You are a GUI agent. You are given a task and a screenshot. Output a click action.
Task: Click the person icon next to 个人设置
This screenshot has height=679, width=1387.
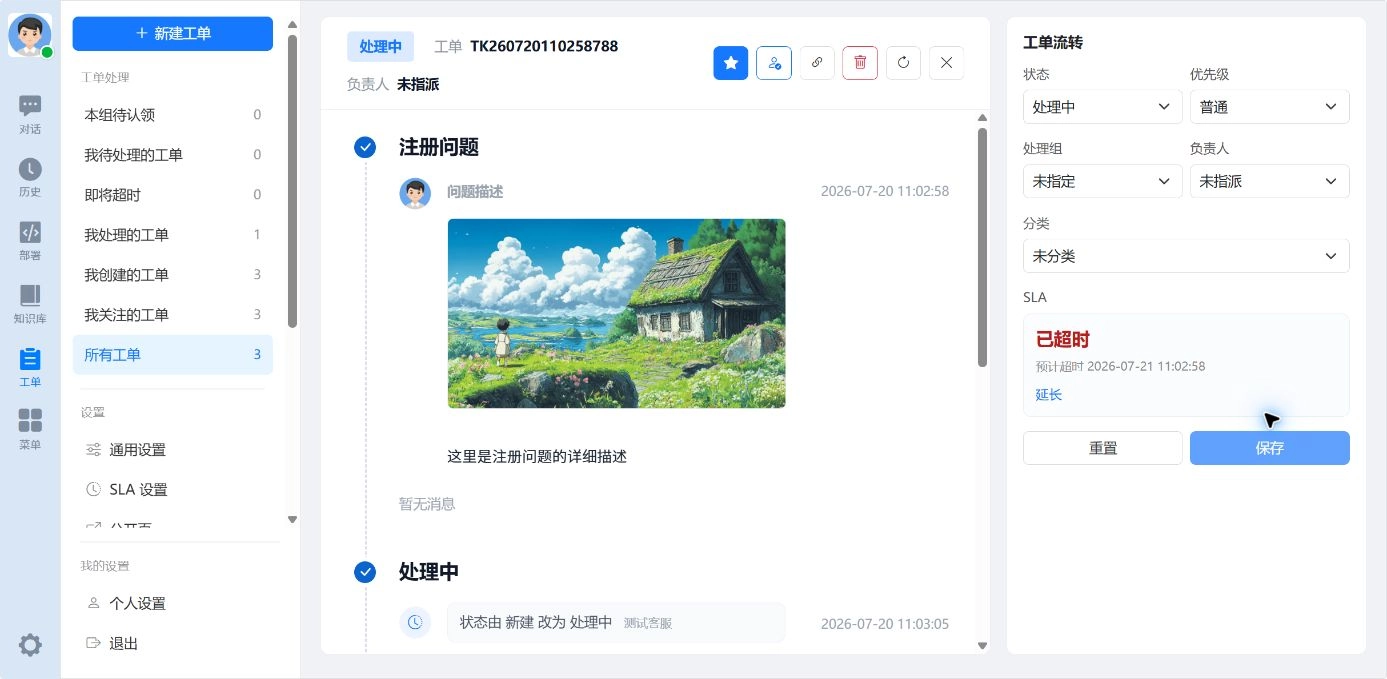click(x=93, y=604)
